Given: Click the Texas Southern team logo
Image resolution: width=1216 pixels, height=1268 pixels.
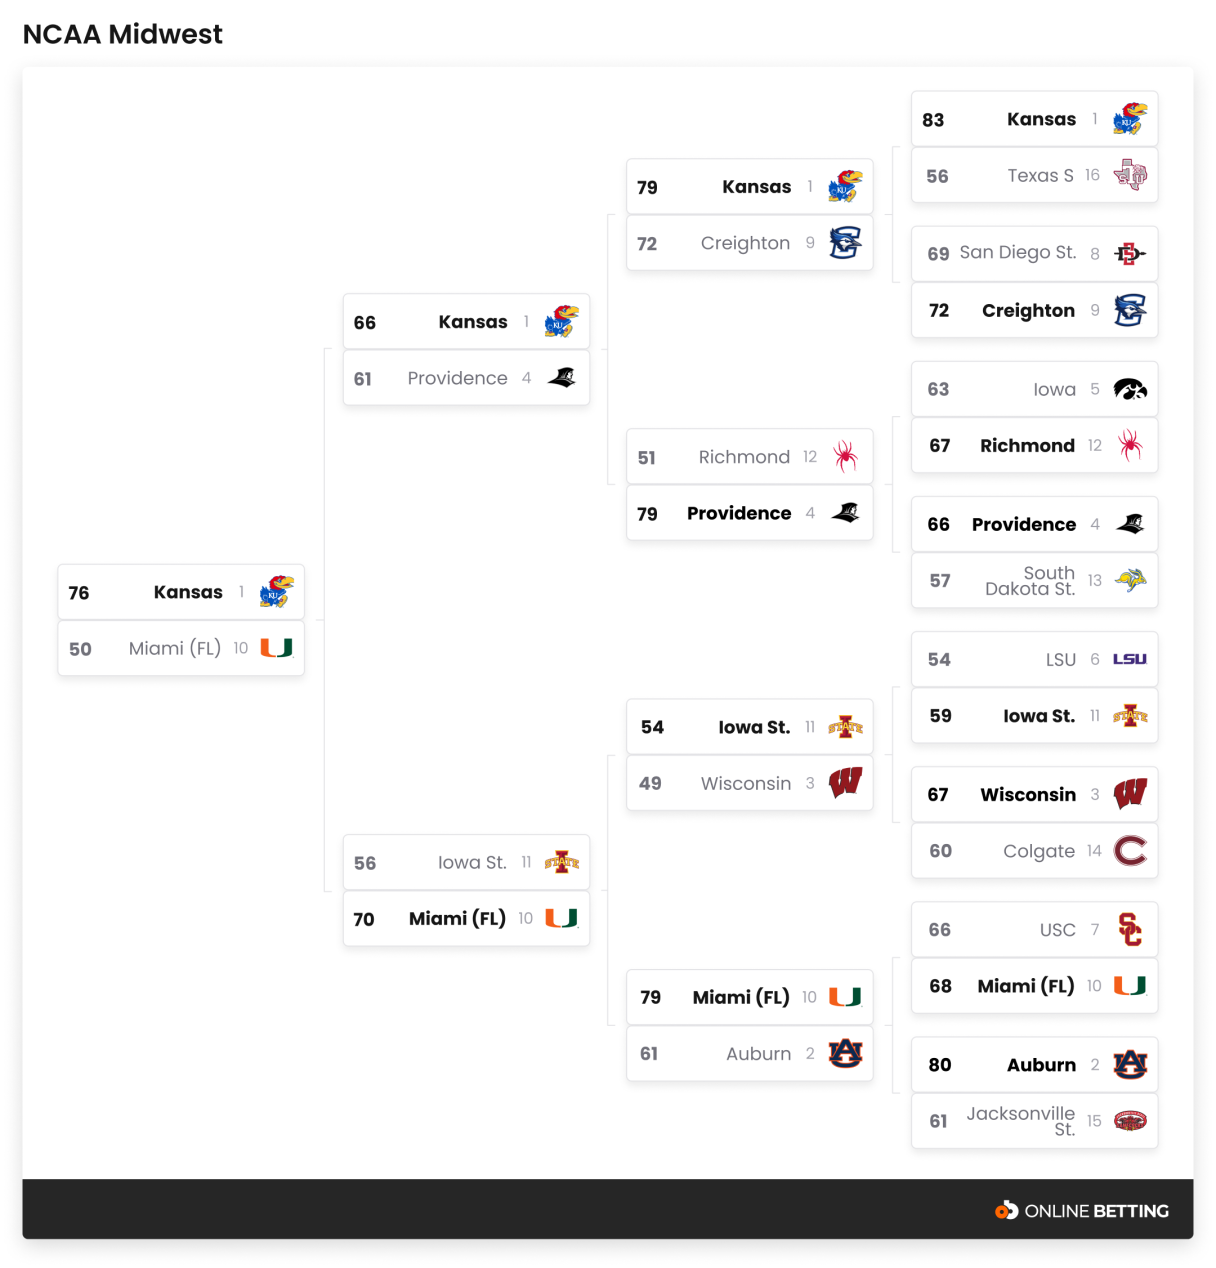Looking at the screenshot, I should pos(1130,175).
